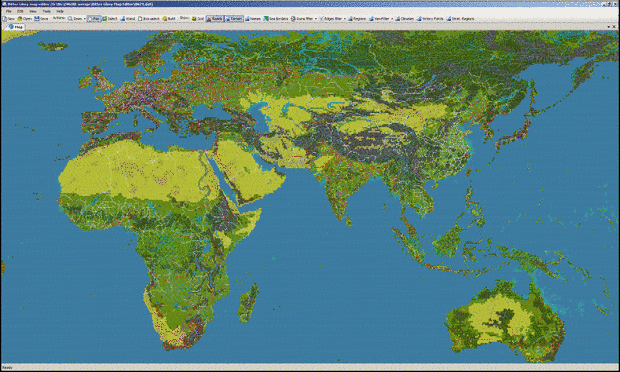Show Strat. Regions overlay
This screenshot has width=620, height=372.
point(460,19)
